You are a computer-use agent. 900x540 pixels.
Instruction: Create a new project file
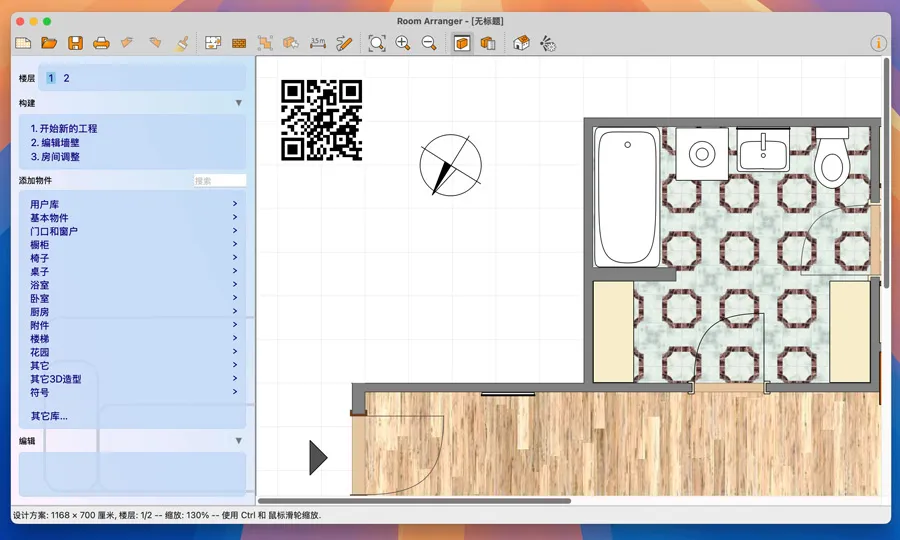[x=22, y=43]
